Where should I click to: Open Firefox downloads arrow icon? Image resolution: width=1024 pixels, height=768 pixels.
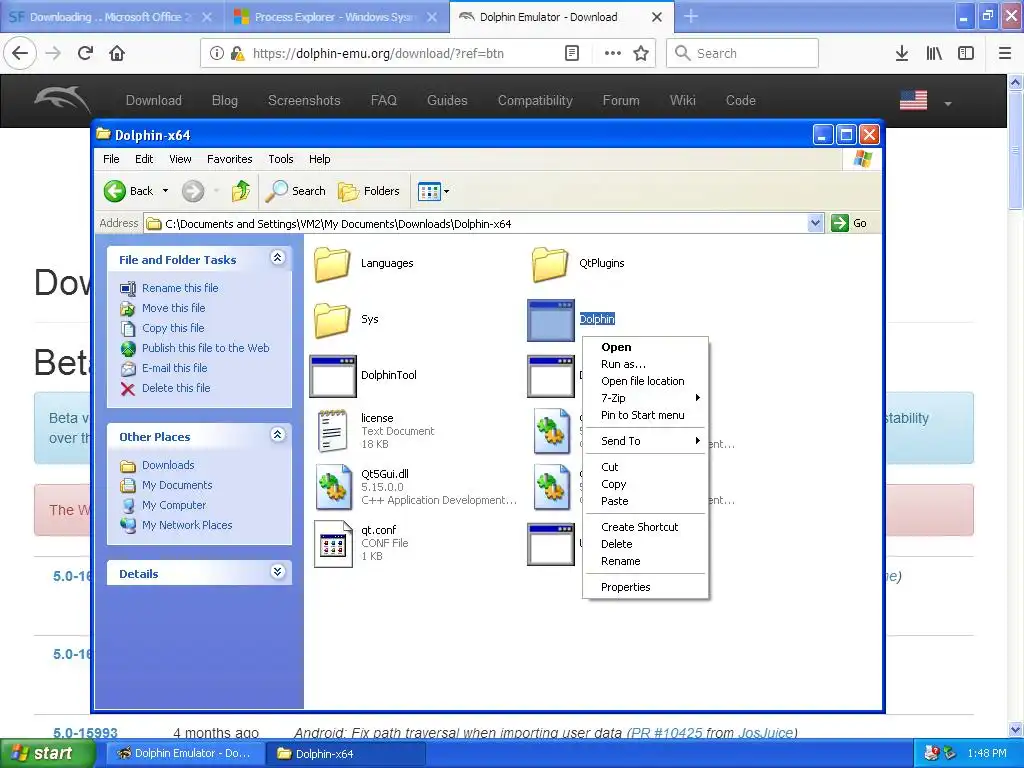(x=902, y=53)
